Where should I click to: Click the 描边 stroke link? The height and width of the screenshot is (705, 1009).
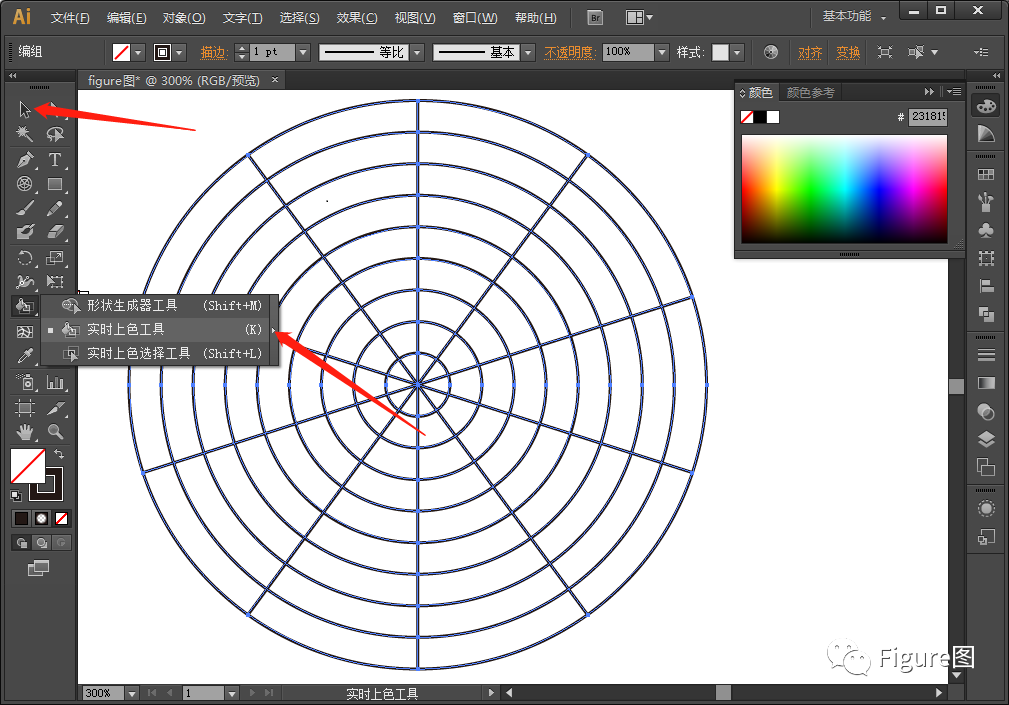[x=214, y=52]
